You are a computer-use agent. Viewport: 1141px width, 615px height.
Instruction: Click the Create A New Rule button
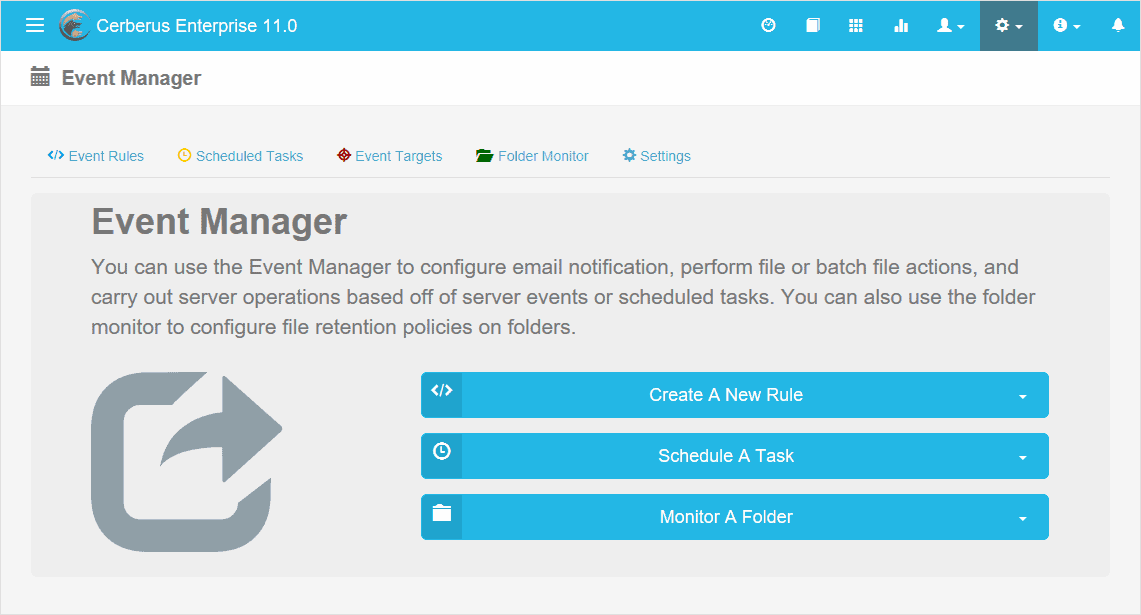(726, 394)
